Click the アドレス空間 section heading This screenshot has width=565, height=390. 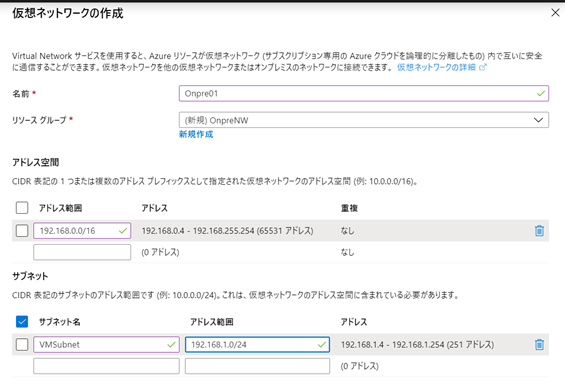coord(36,163)
